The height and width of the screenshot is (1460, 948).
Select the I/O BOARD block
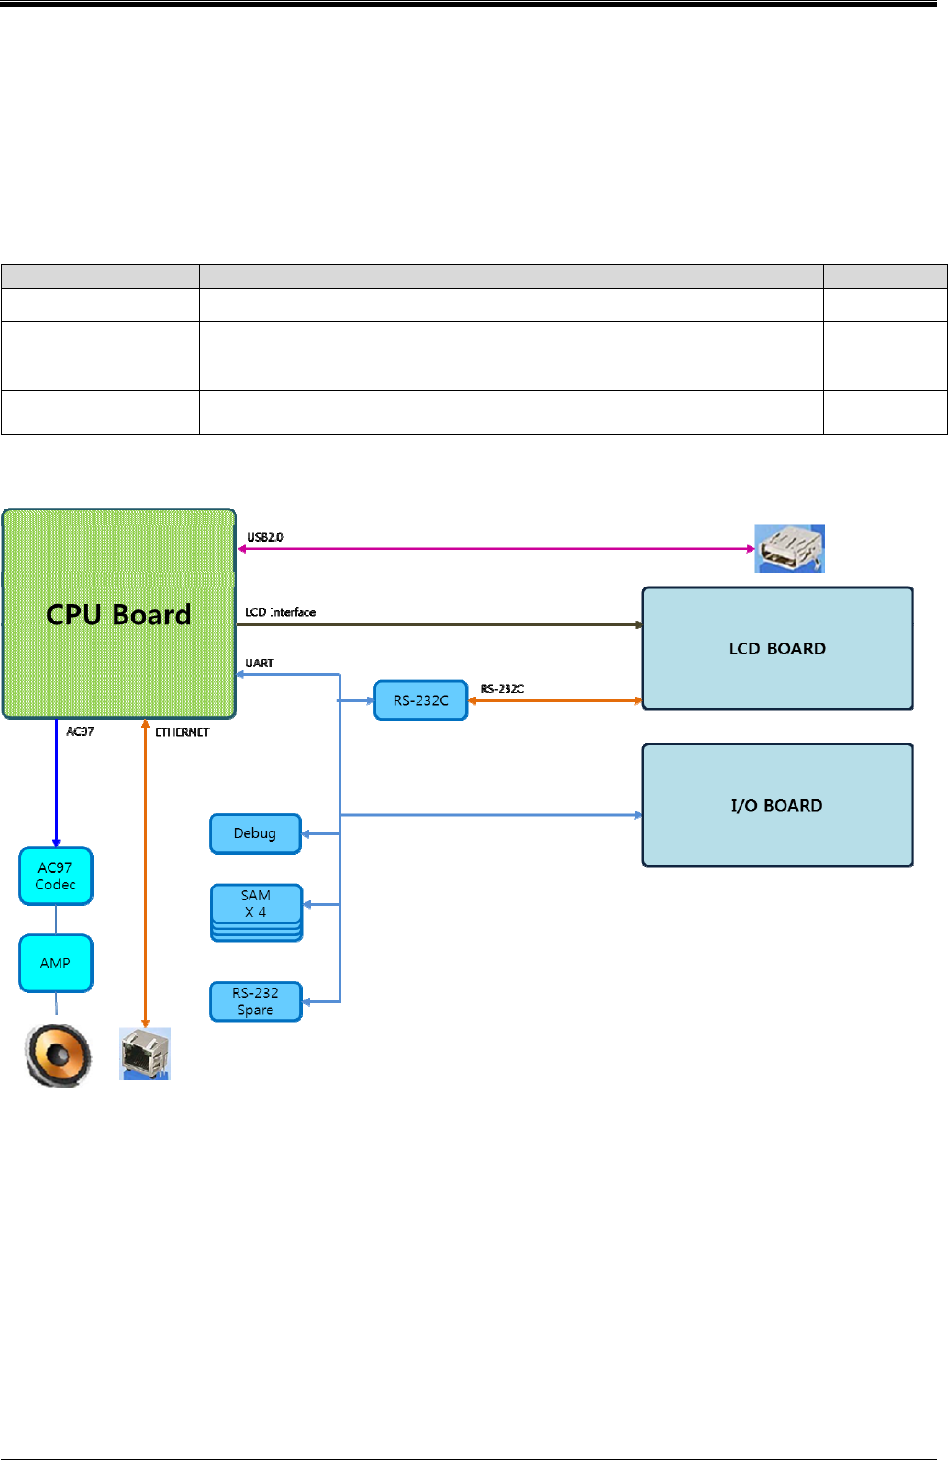point(777,805)
